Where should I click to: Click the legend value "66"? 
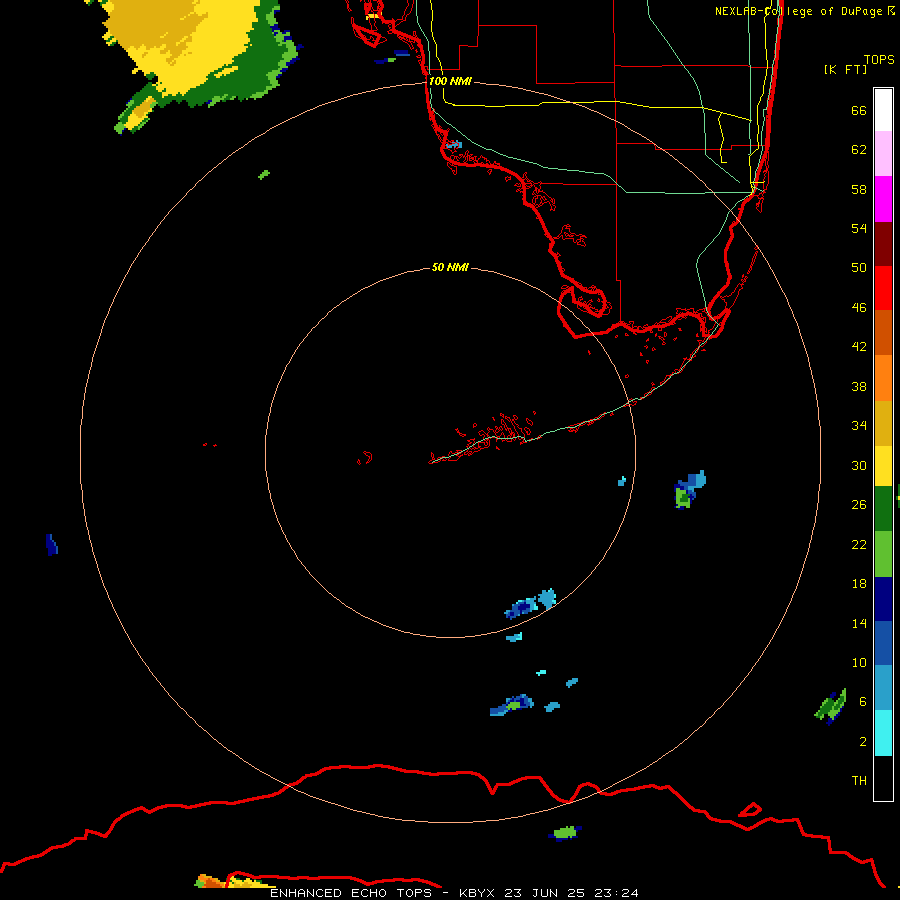[x=859, y=111]
